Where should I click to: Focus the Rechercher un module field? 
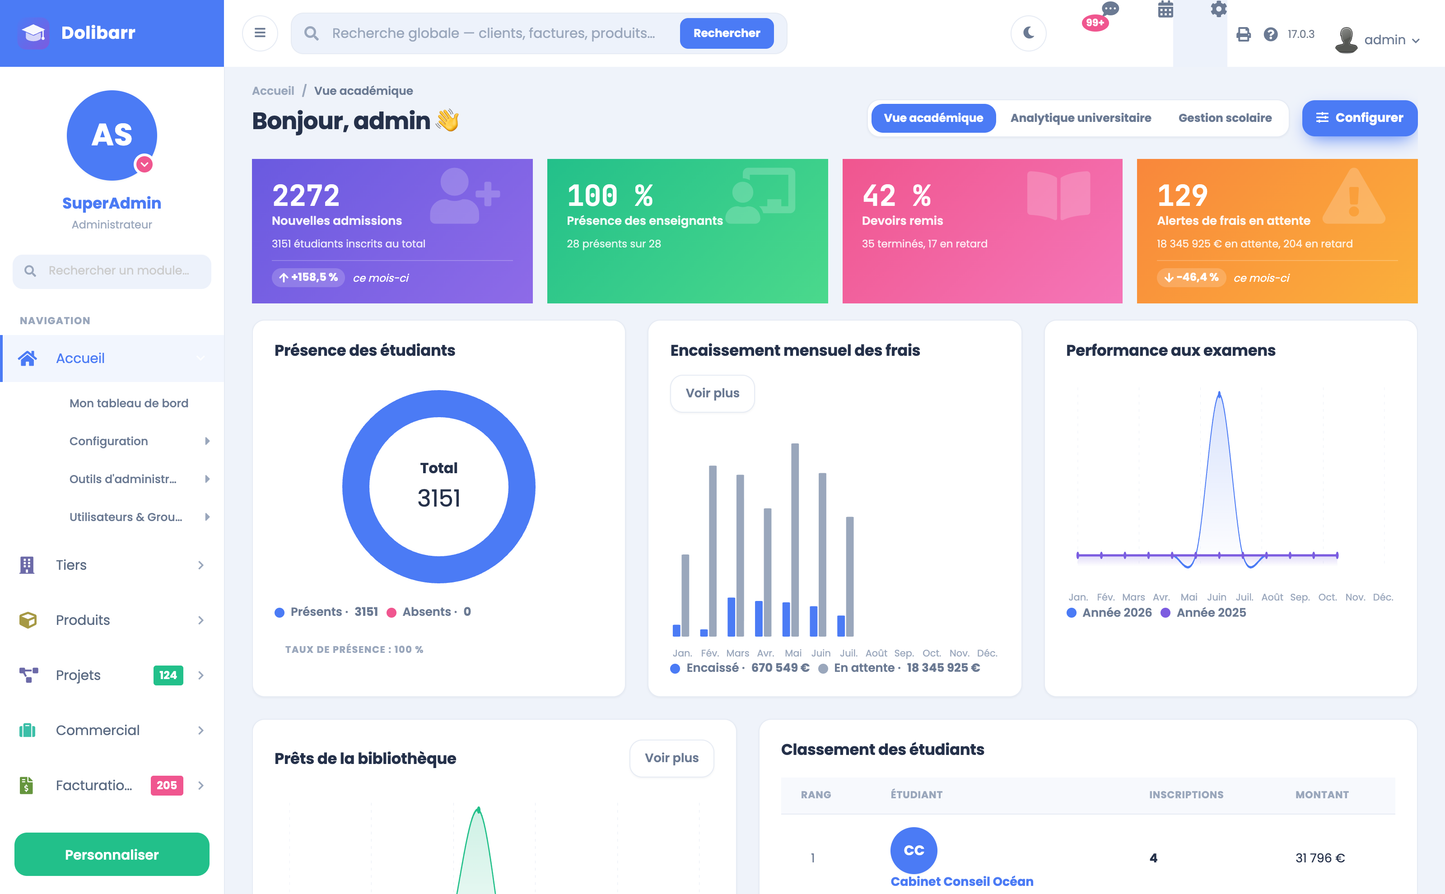coord(112,271)
